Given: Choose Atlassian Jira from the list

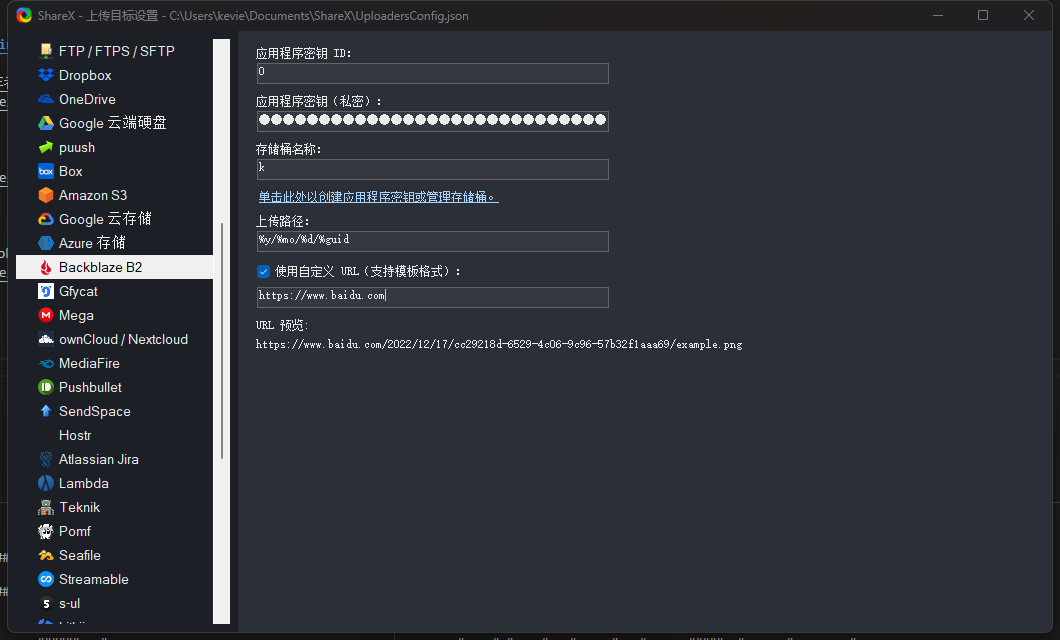Looking at the screenshot, I should (x=98, y=459).
